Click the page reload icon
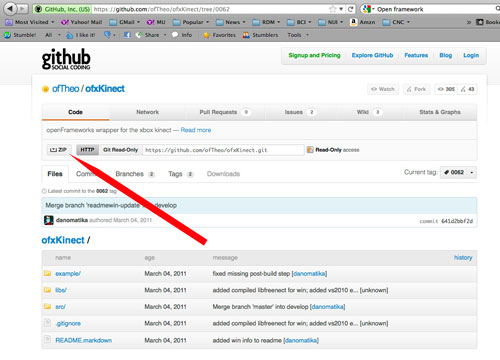Image resolution: width=500 pixels, height=360 pixels. [x=350, y=9]
